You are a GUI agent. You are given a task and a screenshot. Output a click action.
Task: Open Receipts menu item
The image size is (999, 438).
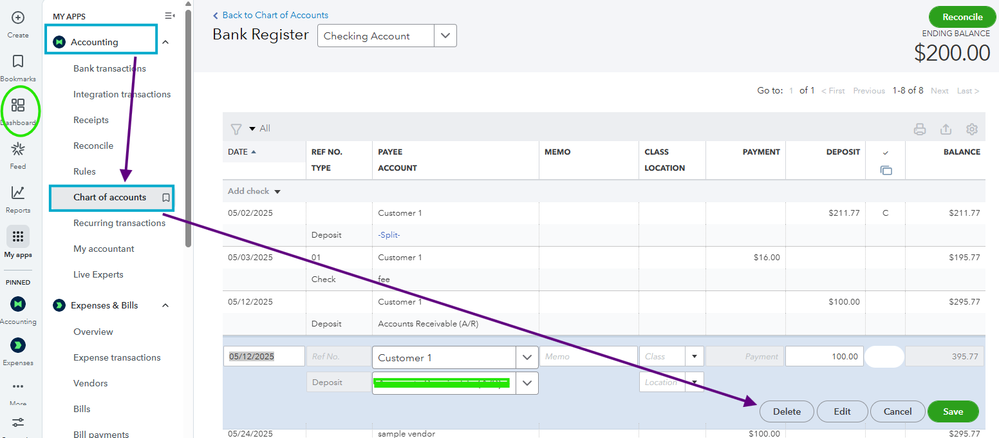coord(91,120)
